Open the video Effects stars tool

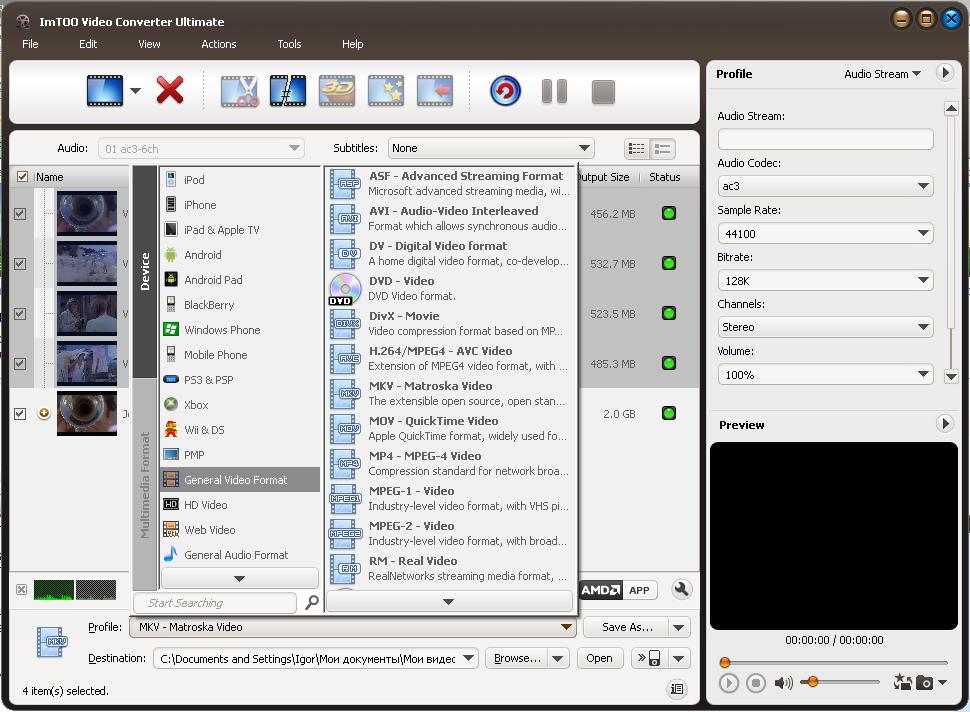(386, 91)
